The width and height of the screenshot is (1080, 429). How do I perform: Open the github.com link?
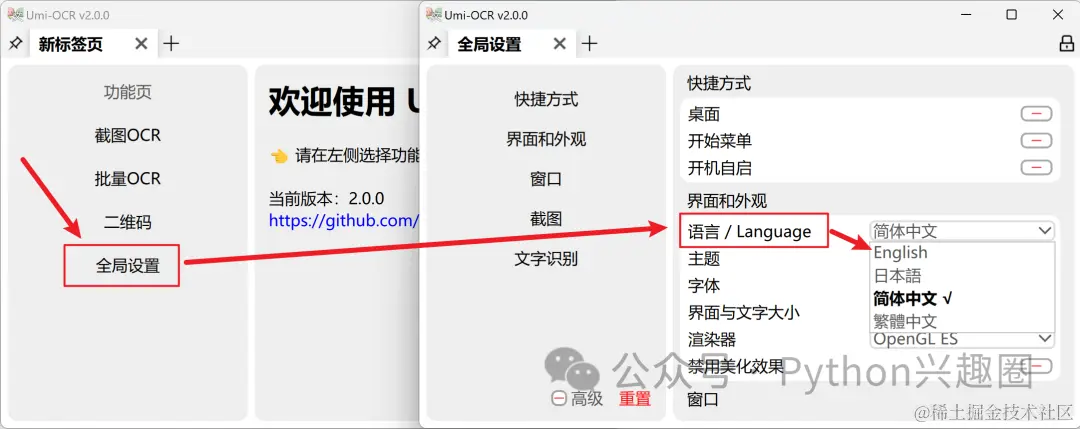pos(344,221)
